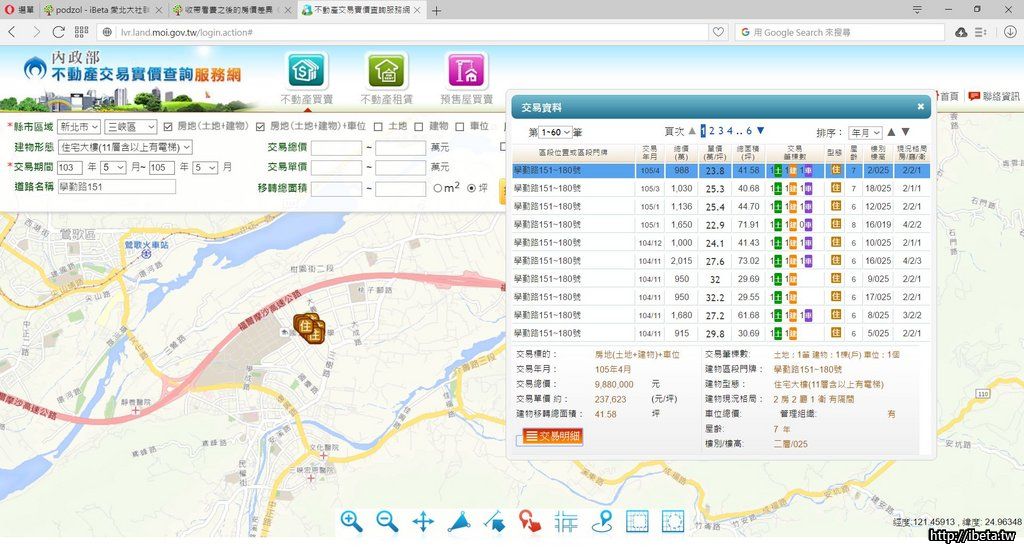Select the pan arrows map tool

click(x=423, y=520)
